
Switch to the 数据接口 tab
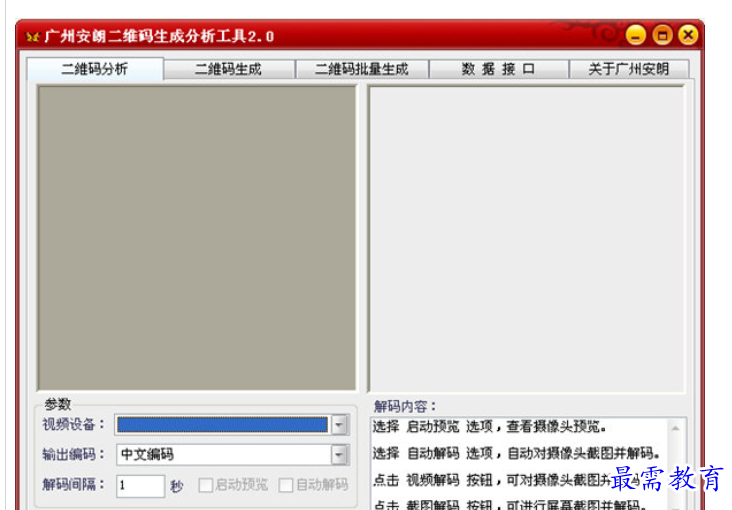[x=498, y=70]
